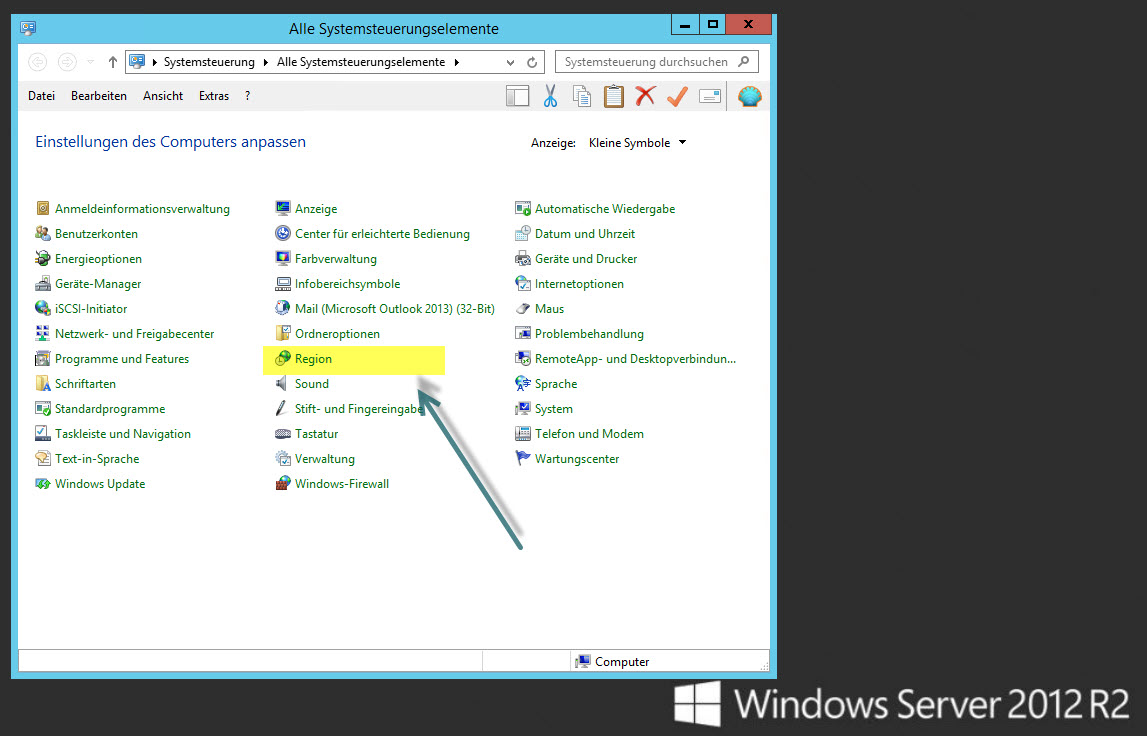Open Verwaltung link
1147x736 pixels.
tap(325, 459)
